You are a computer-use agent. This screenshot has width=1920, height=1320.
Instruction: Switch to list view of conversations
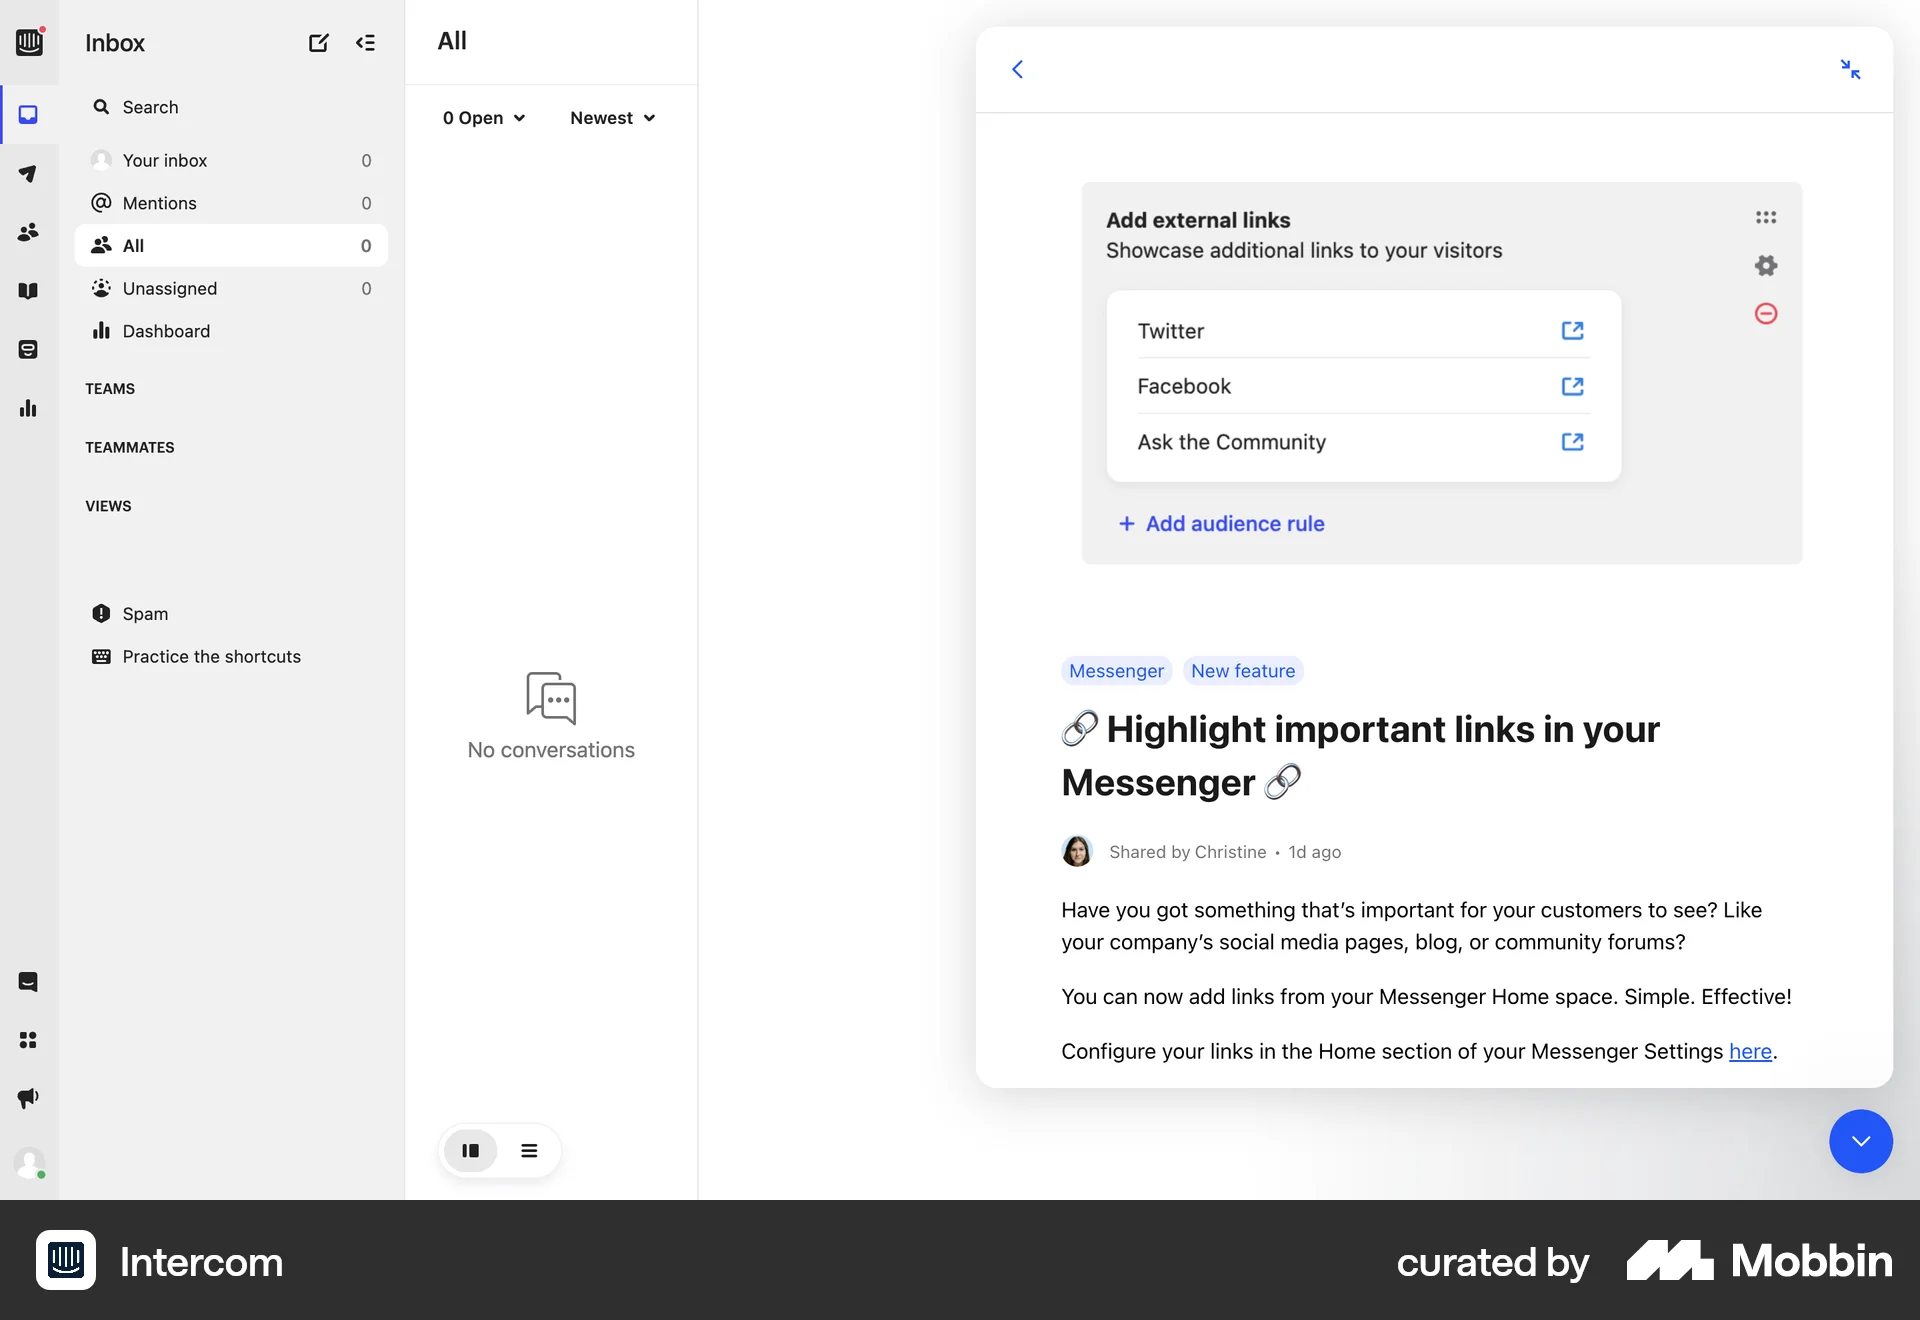click(x=530, y=1151)
